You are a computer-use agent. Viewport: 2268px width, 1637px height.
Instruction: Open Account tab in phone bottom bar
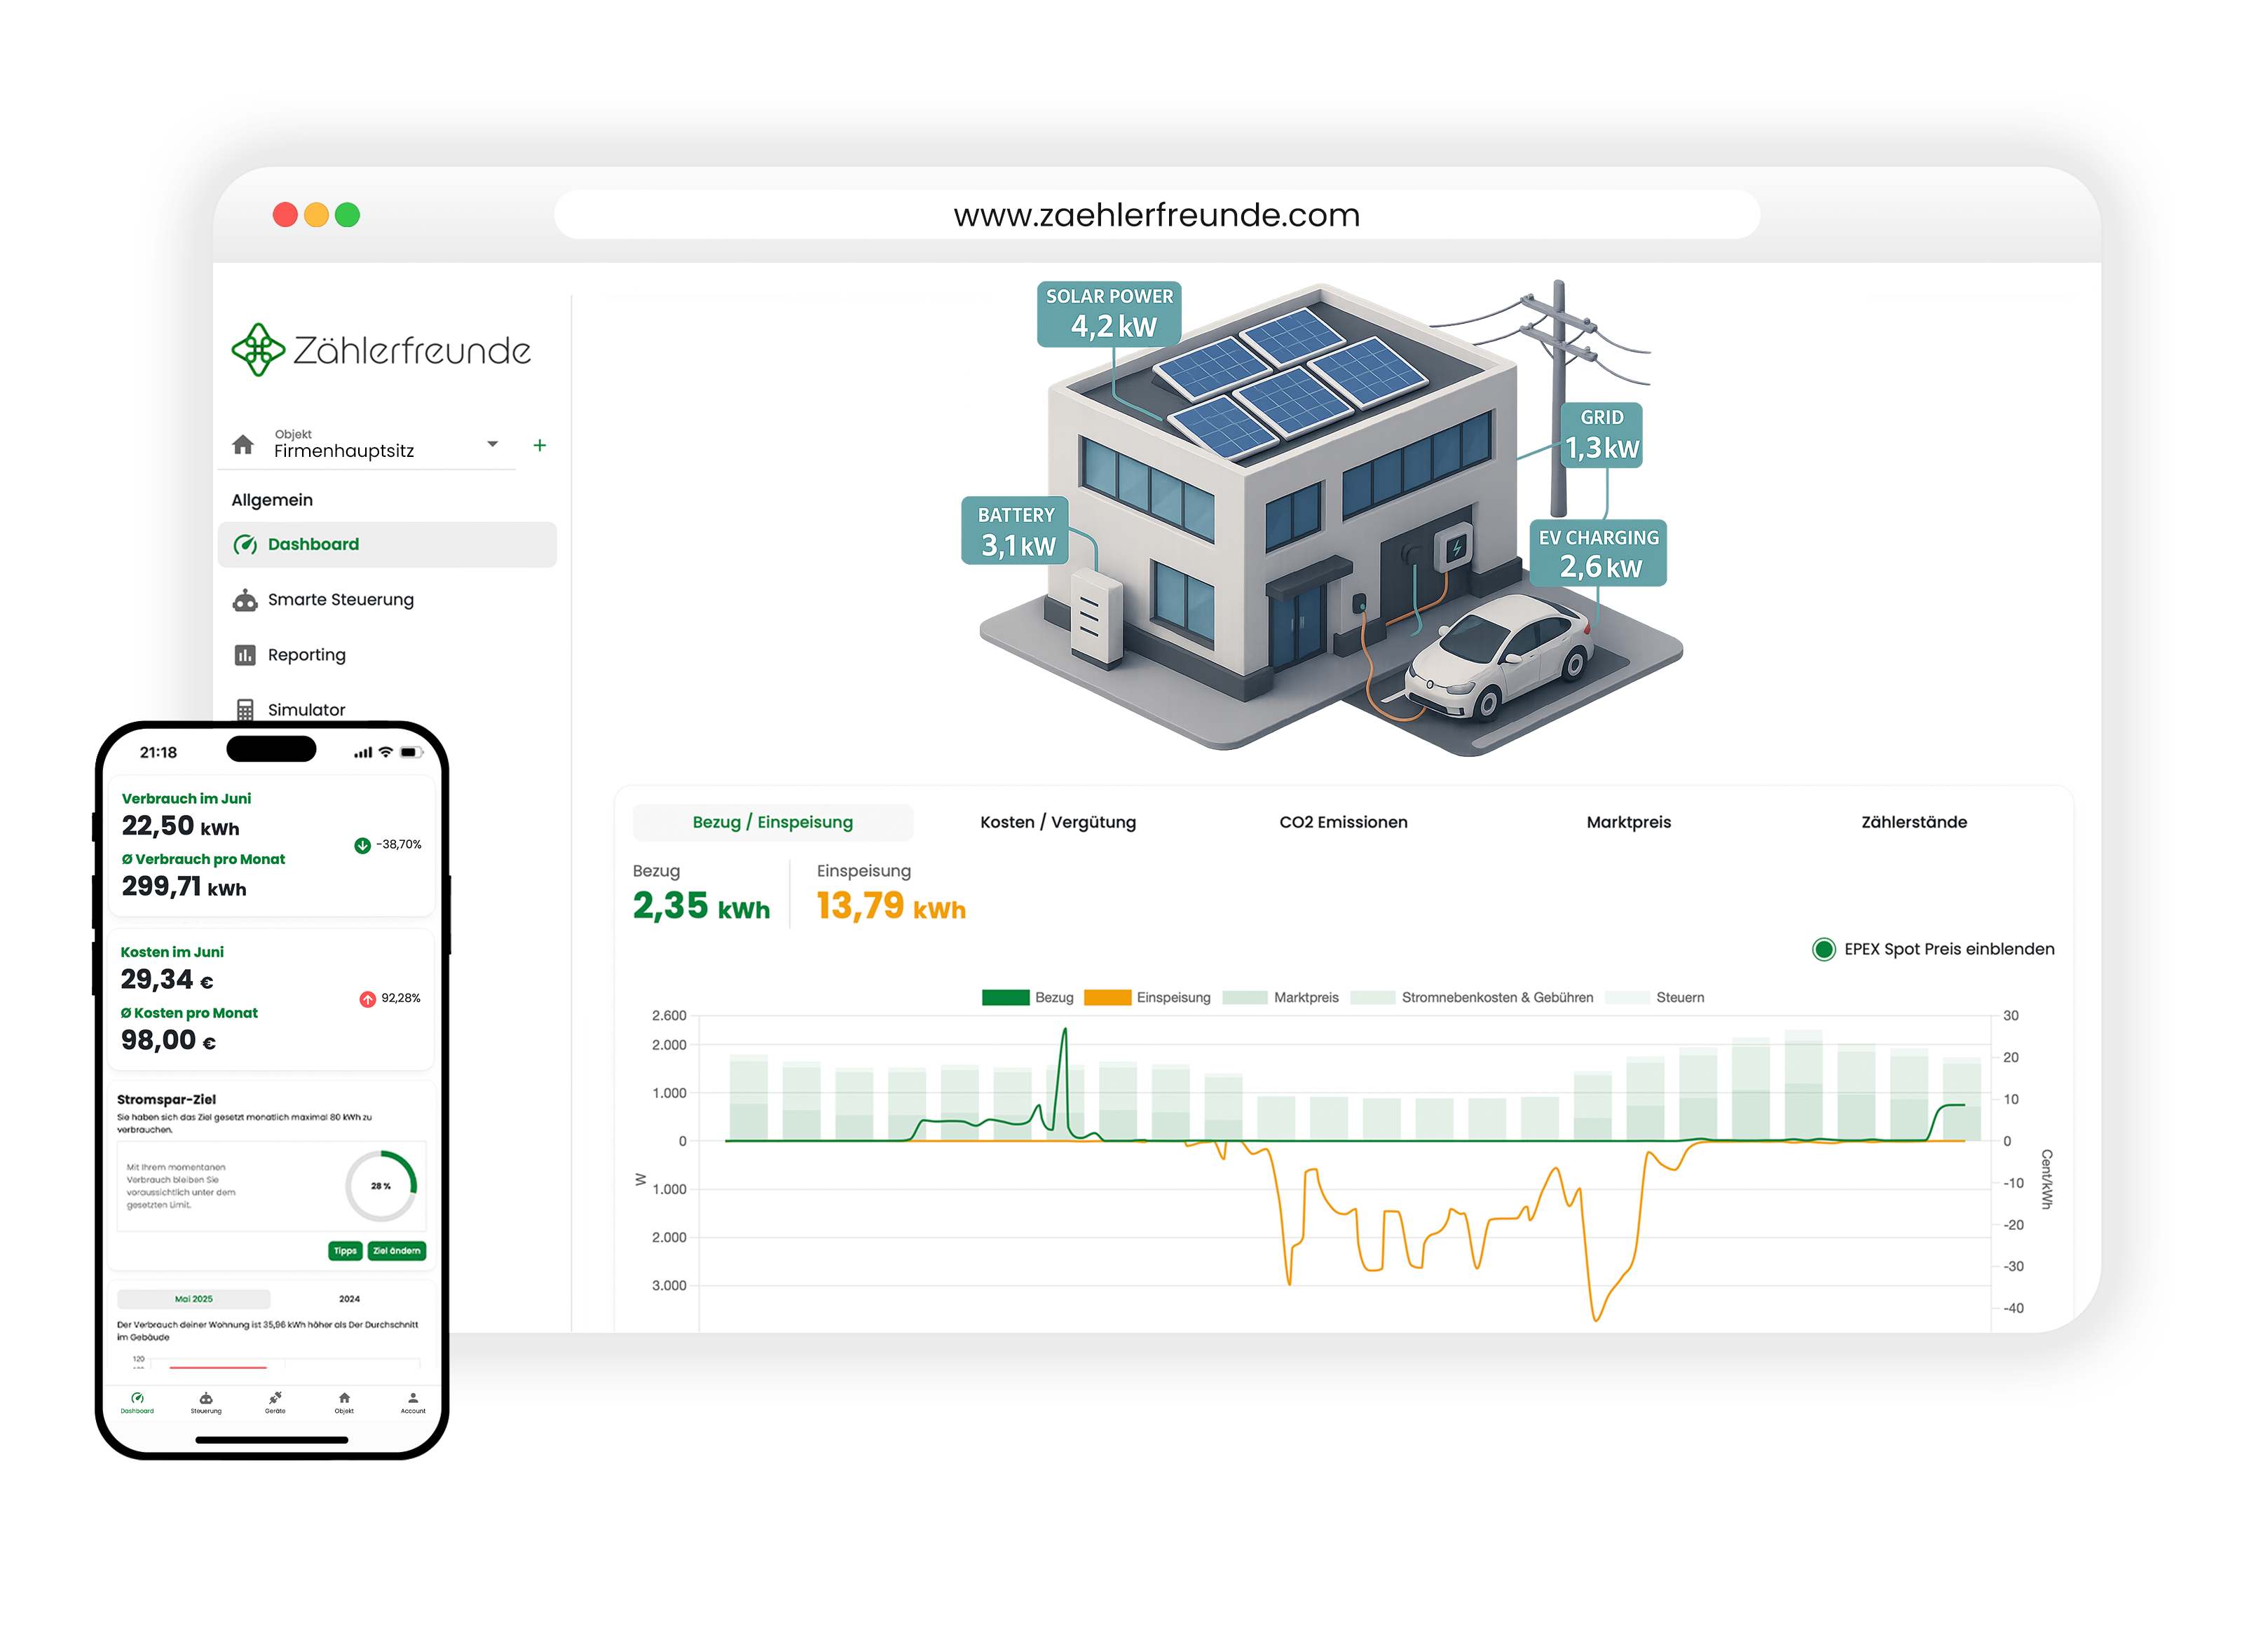pyautogui.click(x=413, y=1403)
